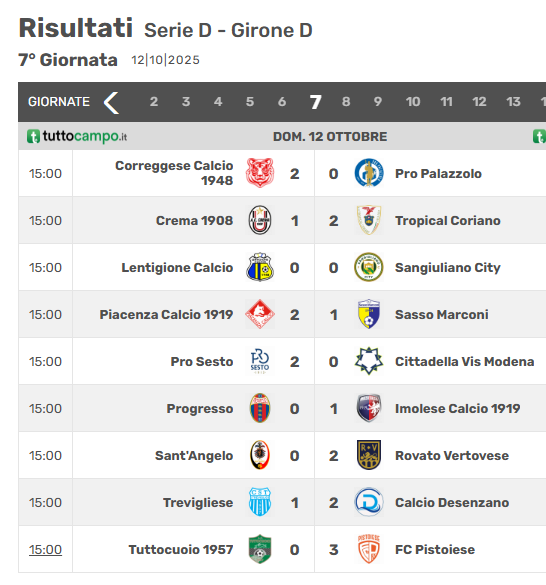
Task: Open Lentigione Calcio team name
Action: pyautogui.click(x=177, y=268)
